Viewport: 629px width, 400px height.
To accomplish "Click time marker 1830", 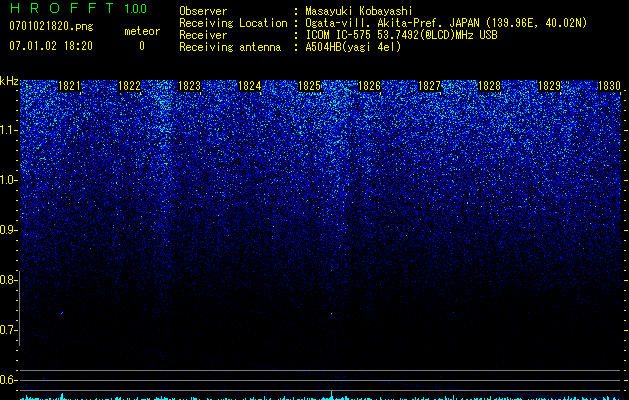I will [609, 86].
